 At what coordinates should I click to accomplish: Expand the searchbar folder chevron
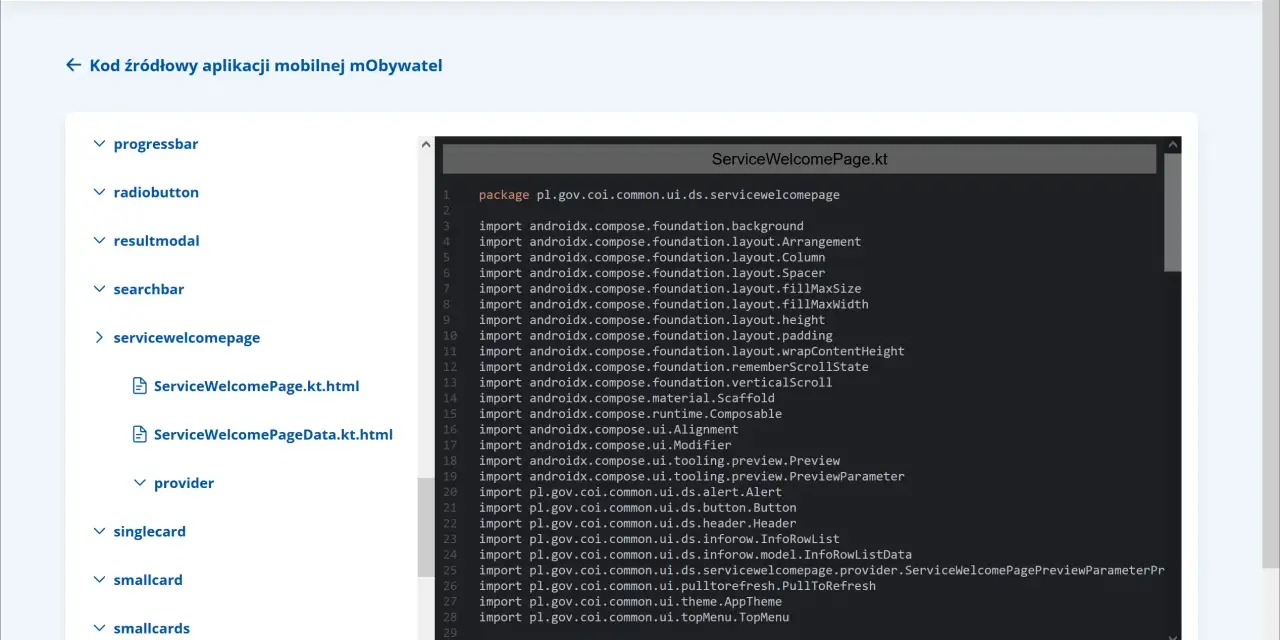(x=99, y=289)
